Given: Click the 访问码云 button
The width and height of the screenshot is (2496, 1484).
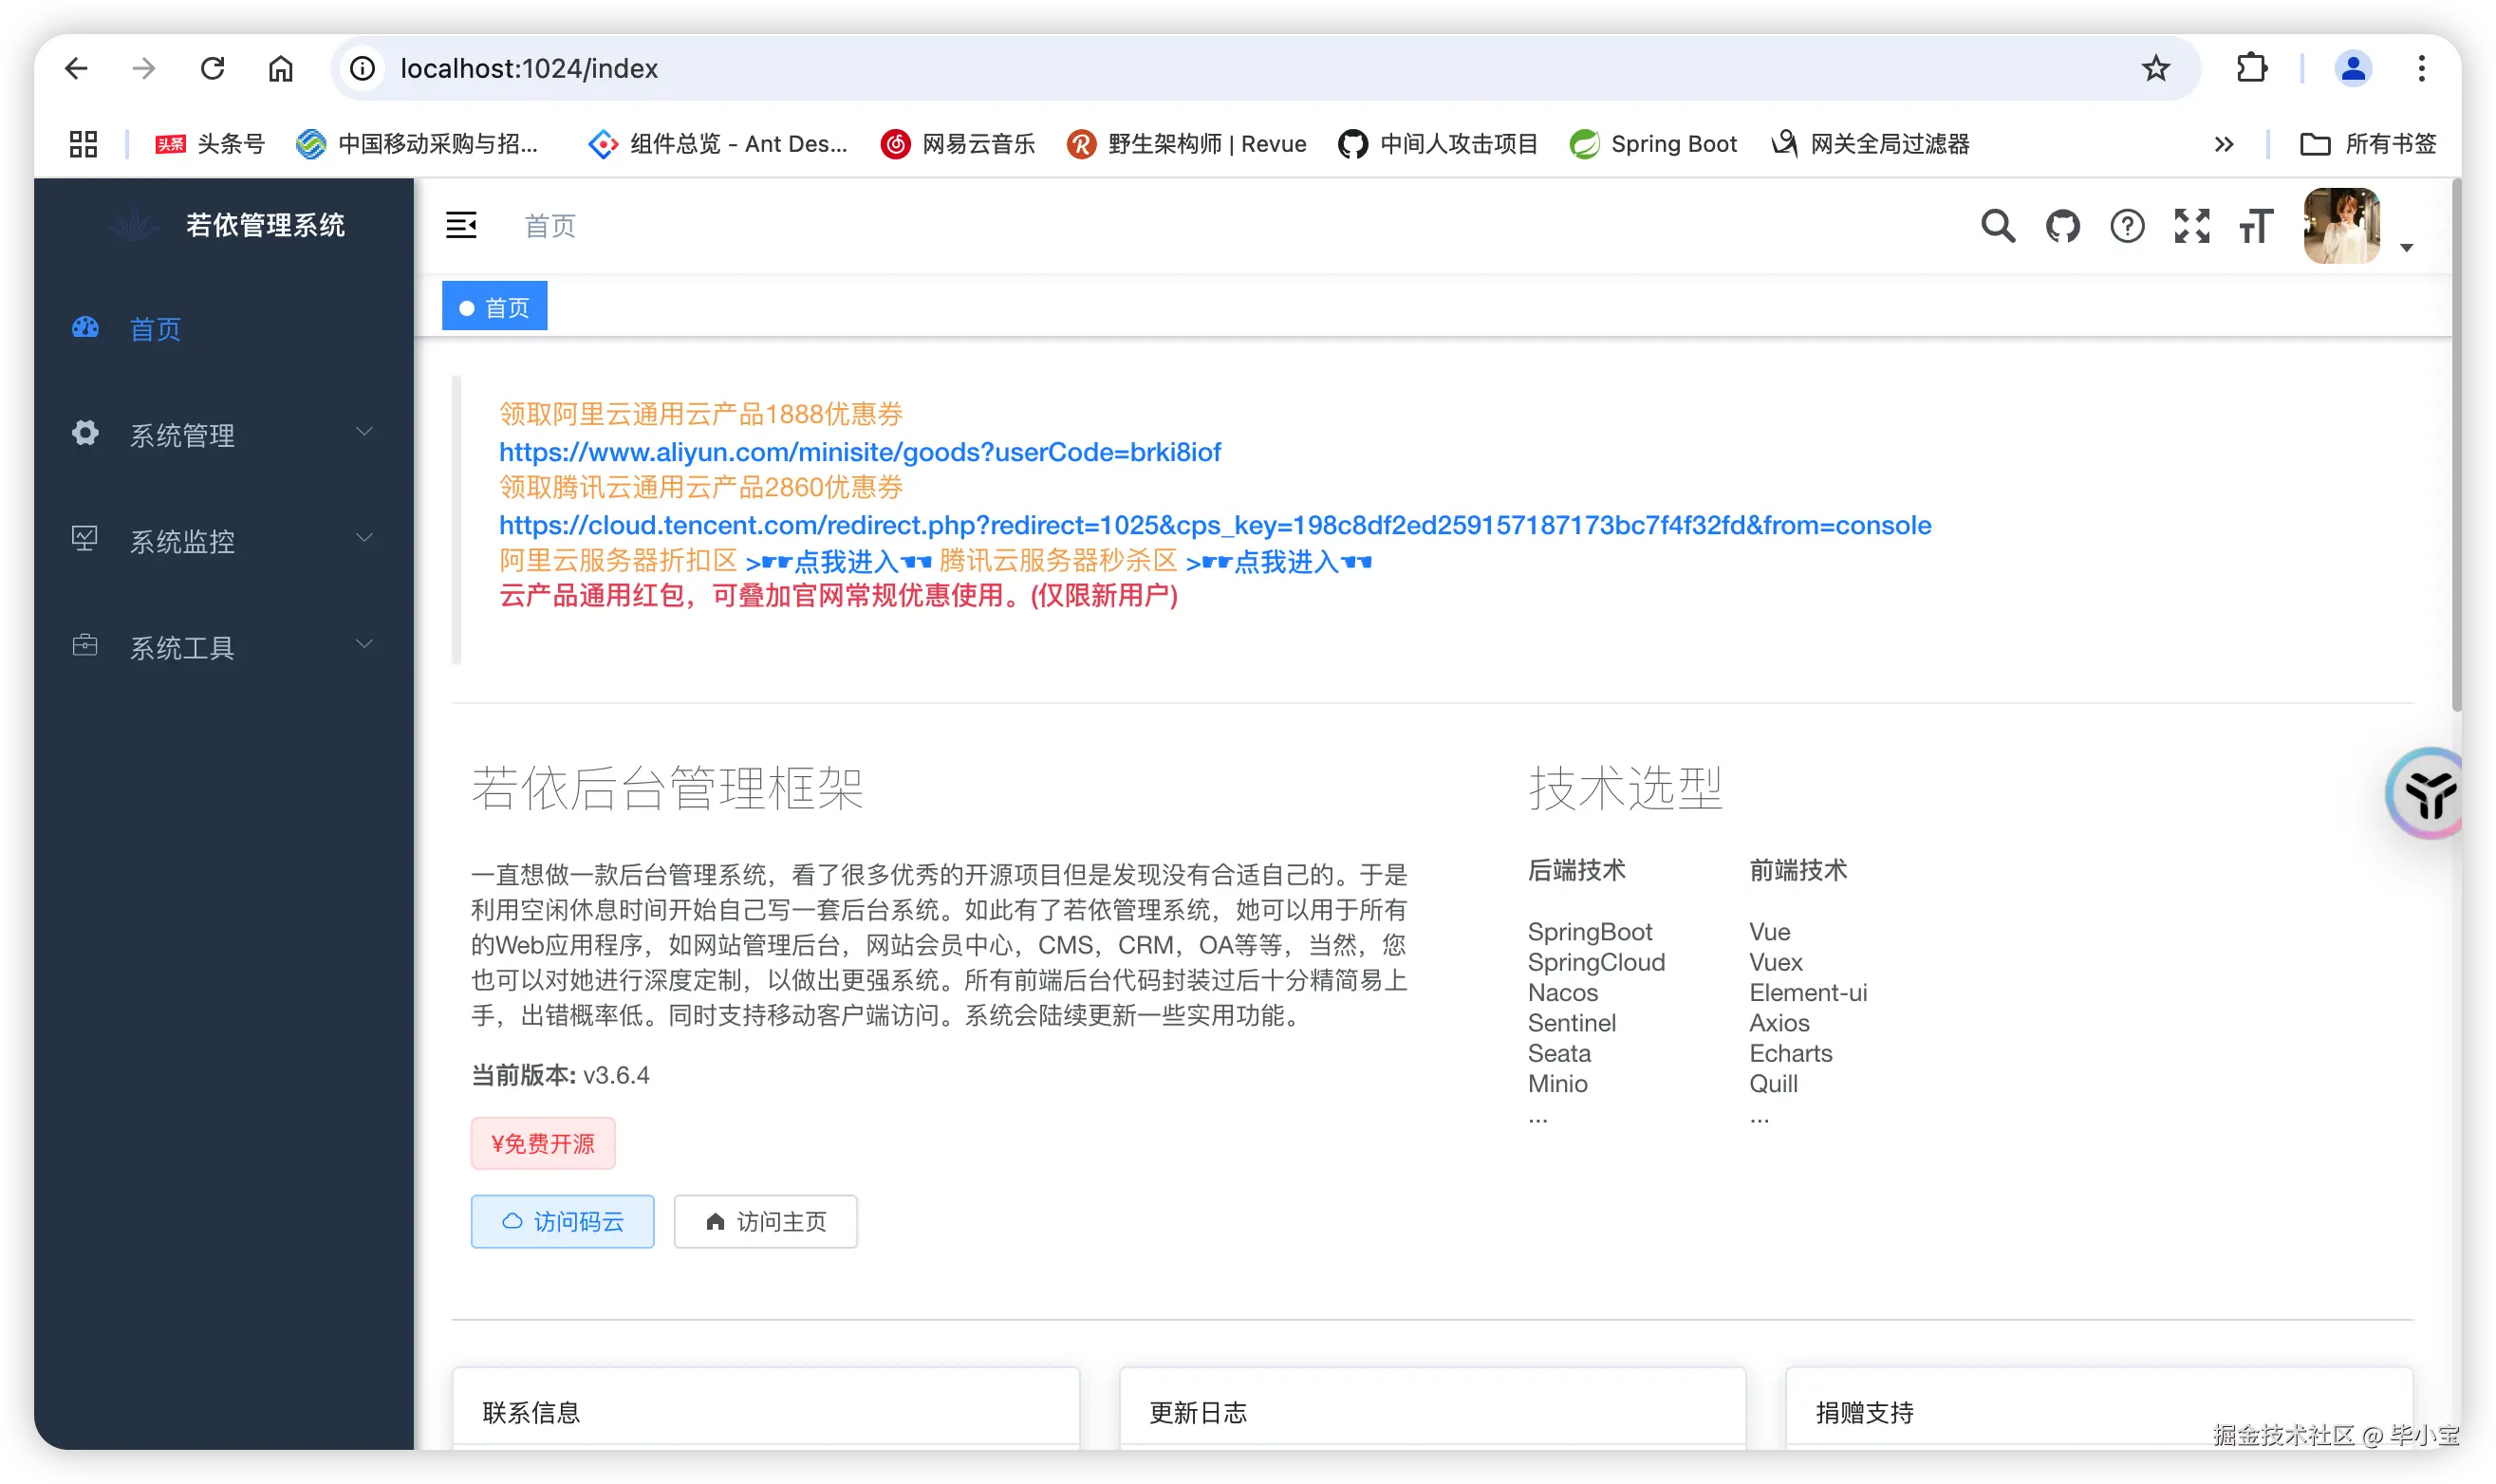Looking at the screenshot, I should tap(562, 1221).
